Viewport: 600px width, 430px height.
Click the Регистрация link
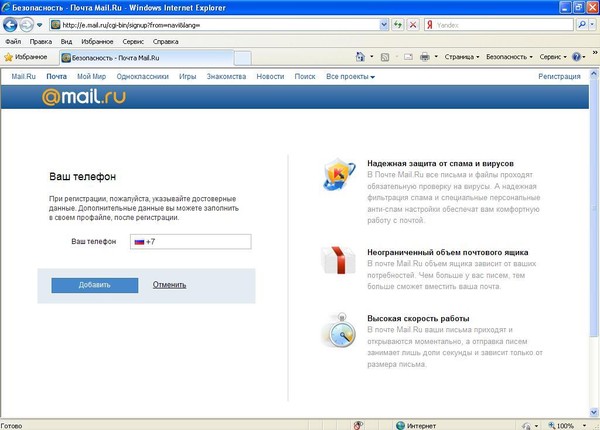pos(559,77)
